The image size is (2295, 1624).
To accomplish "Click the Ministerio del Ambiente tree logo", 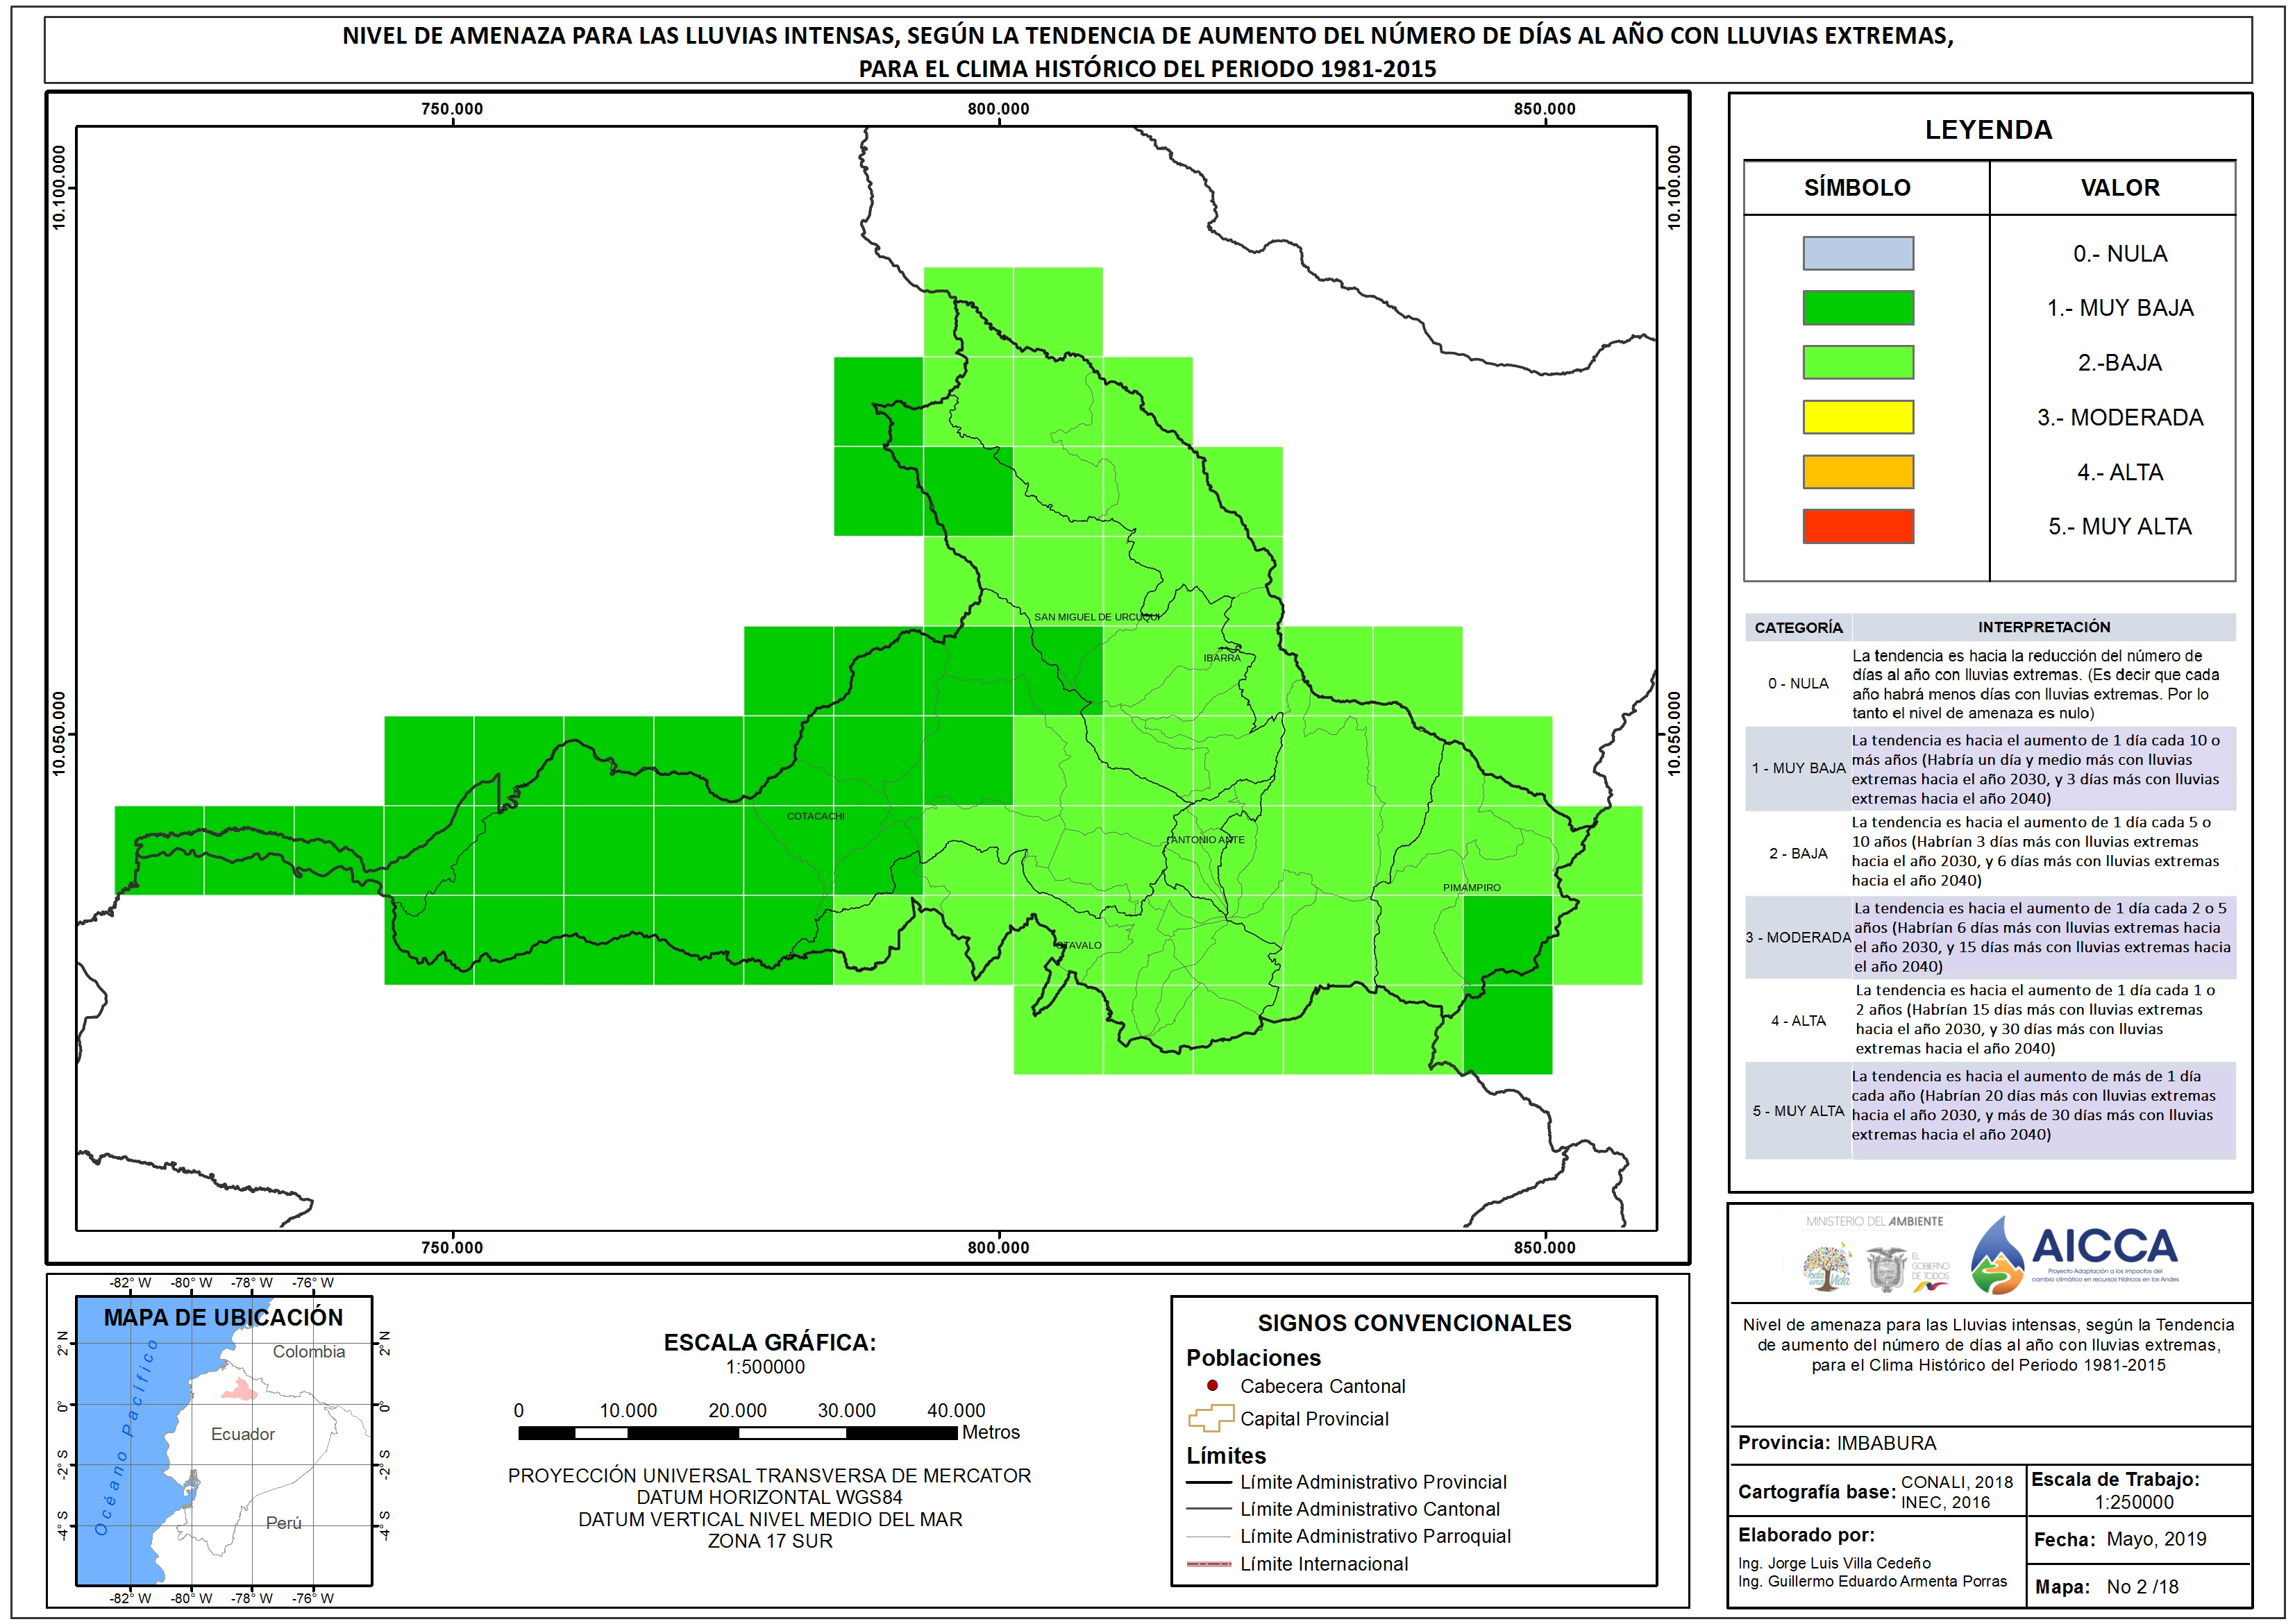I will pyautogui.click(x=1827, y=1267).
